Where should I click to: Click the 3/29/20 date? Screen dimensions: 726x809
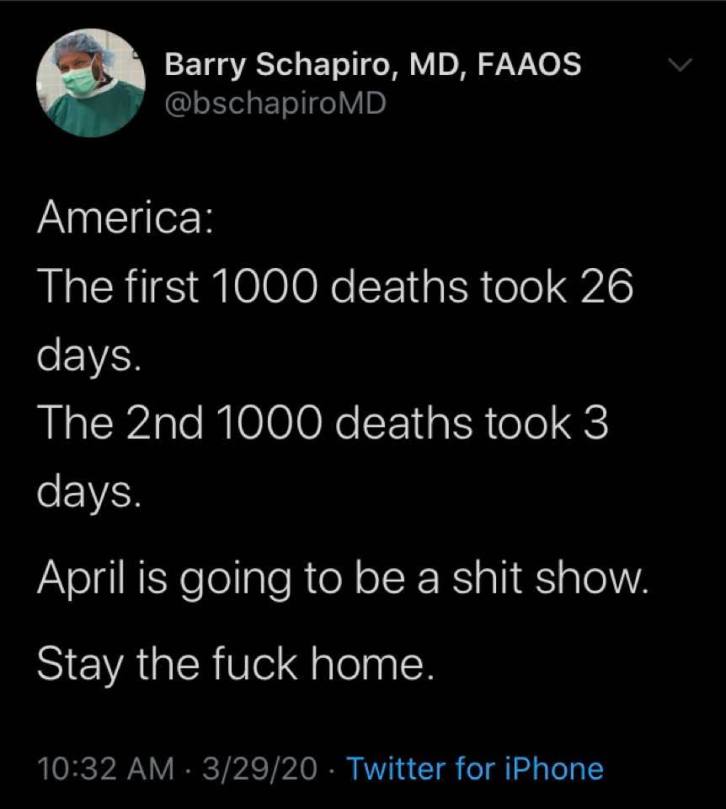(260, 769)
